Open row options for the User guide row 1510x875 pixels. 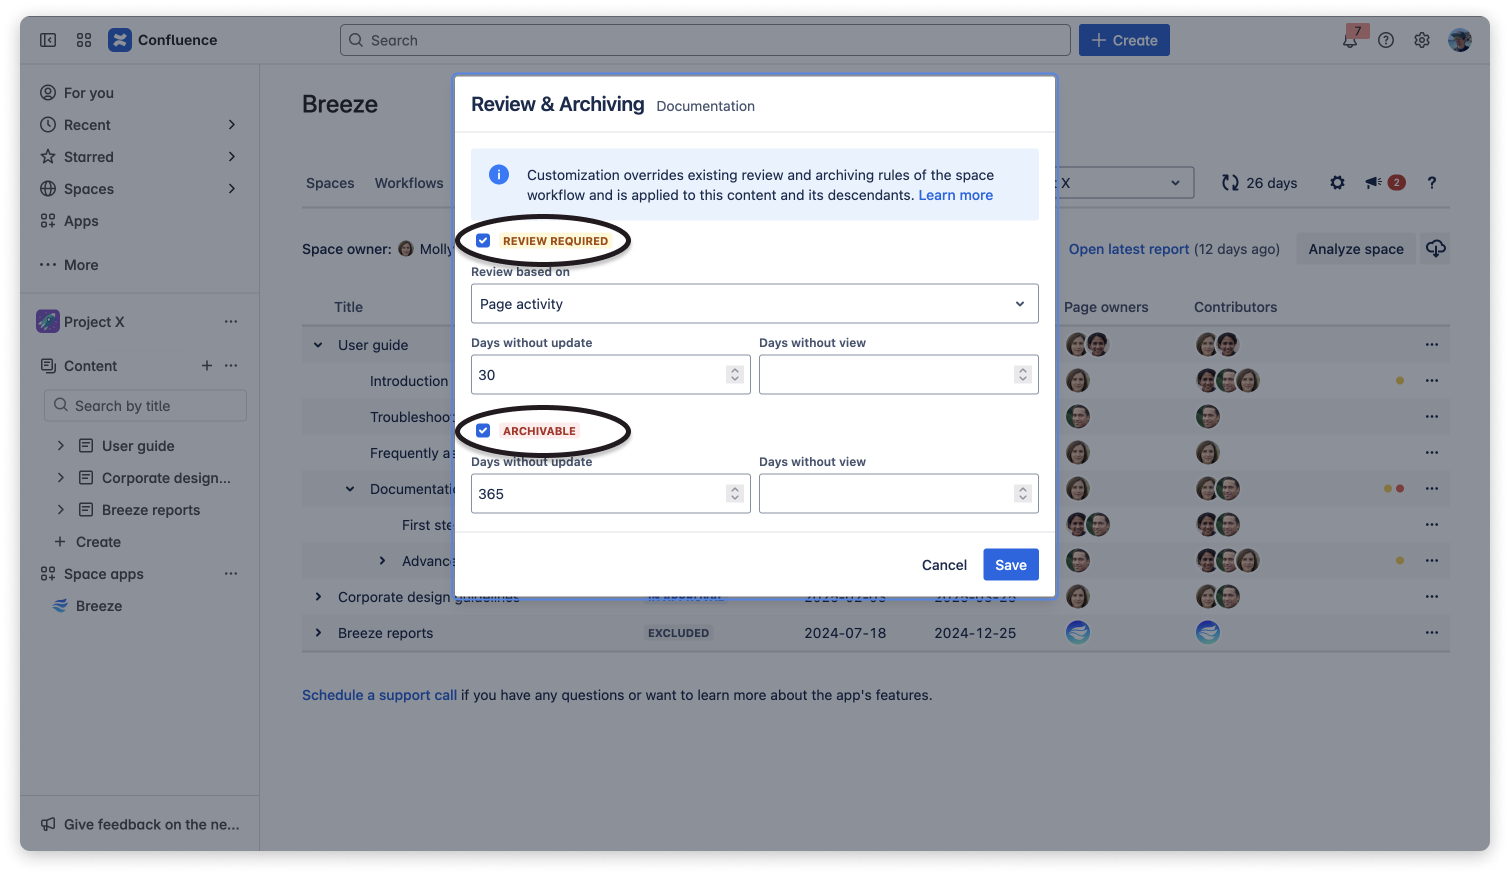1432,345
